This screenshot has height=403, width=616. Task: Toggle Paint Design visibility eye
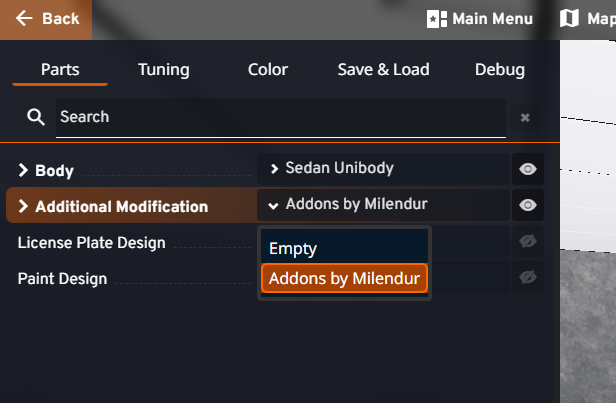point(528,277)
